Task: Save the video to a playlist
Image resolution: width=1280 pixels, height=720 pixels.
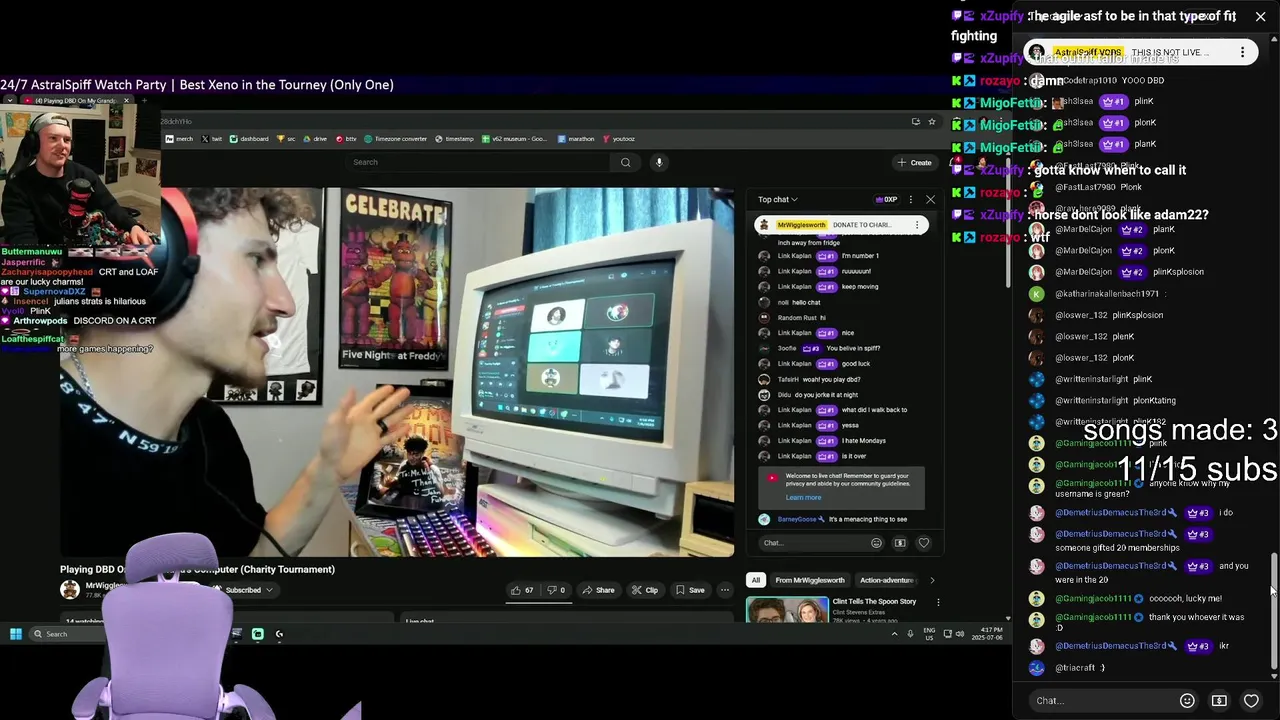Action: tap(690, 590)
